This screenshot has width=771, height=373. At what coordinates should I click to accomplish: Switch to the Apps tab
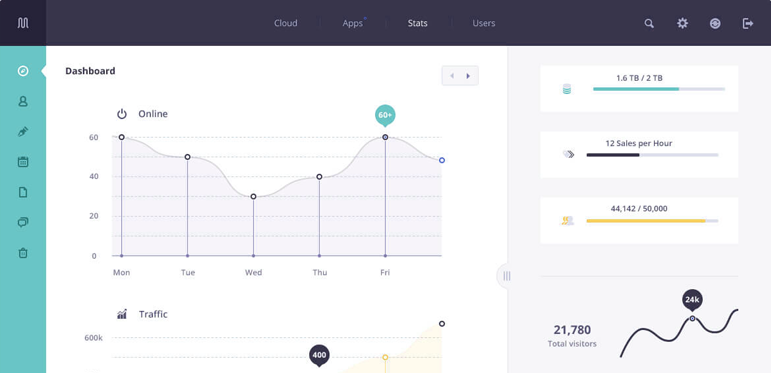coord(353,23)
